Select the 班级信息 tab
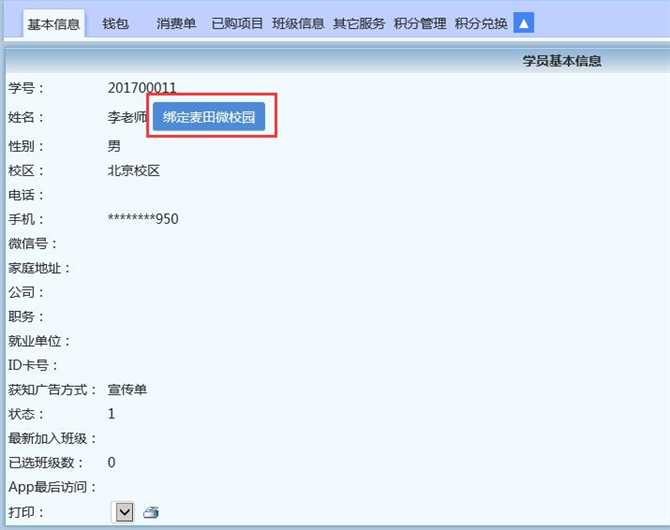The width and height of the screenshot is (670, 530). tap(298, 24)
